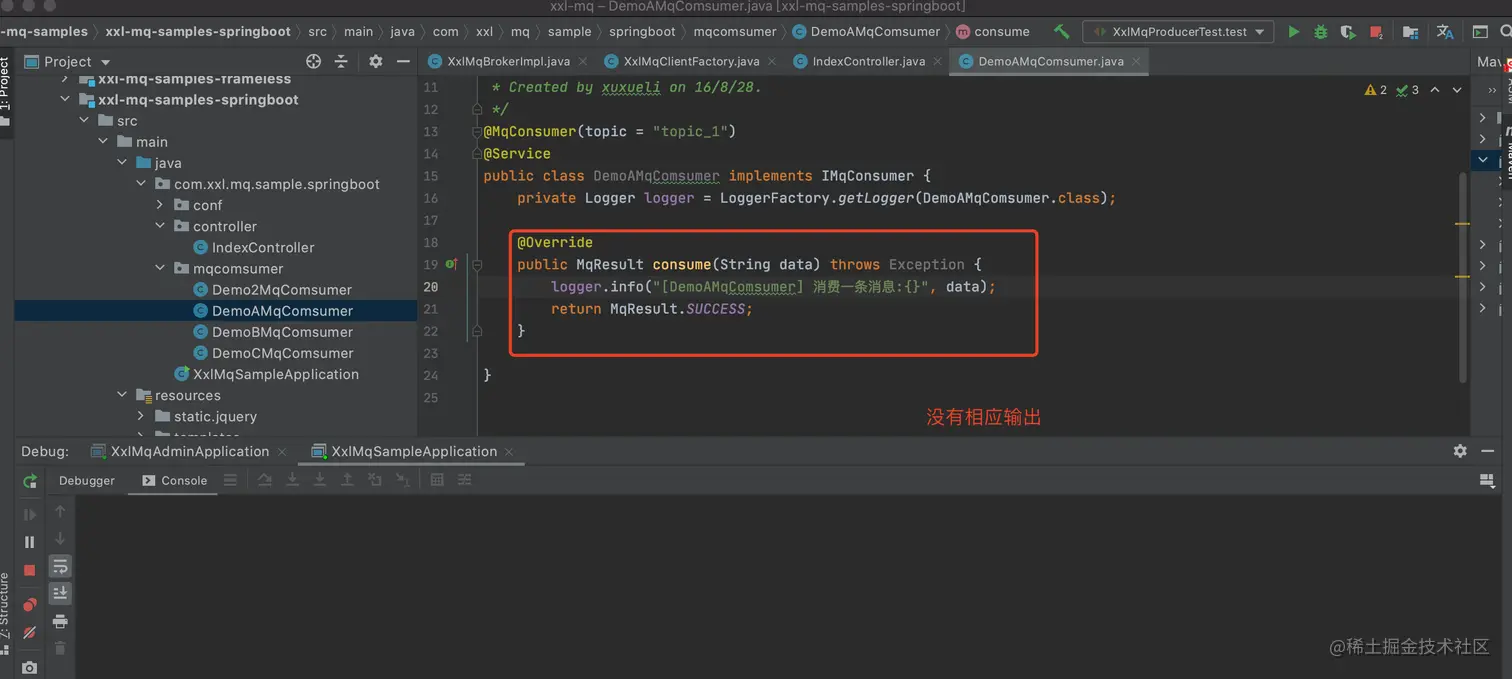Click Step Out in the debugger toolbar

(x=347, y=480)
